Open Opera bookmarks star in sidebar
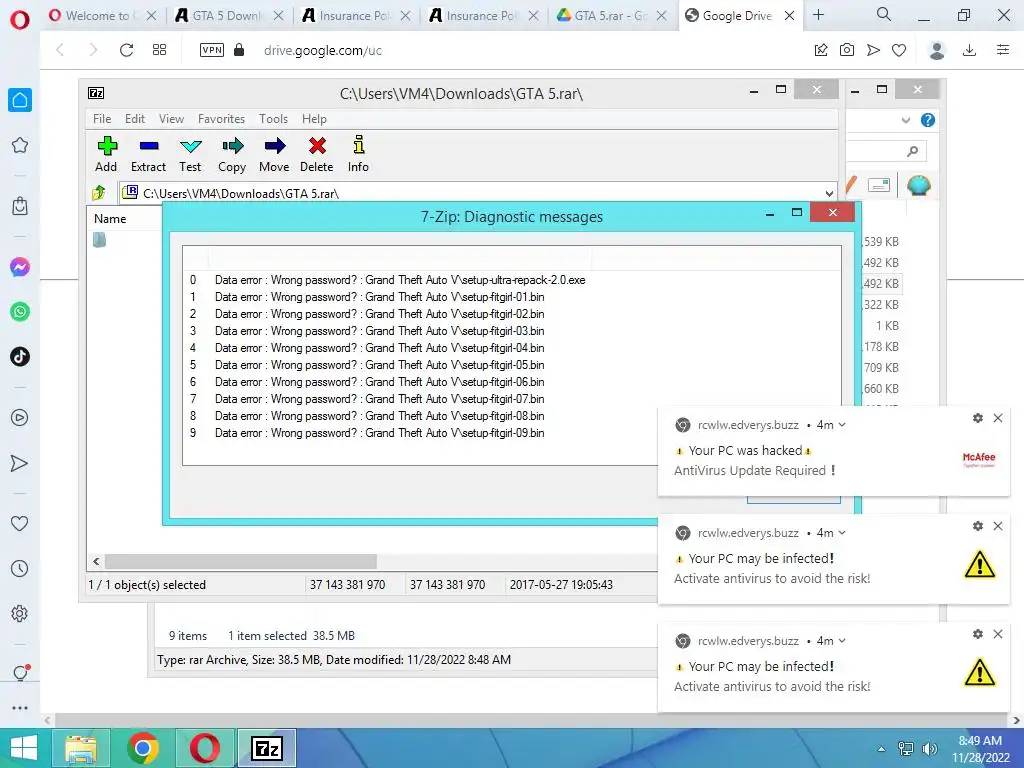The width and height of the screenshot is (1024, 768). pyautogui.click(x=20, y=145)
